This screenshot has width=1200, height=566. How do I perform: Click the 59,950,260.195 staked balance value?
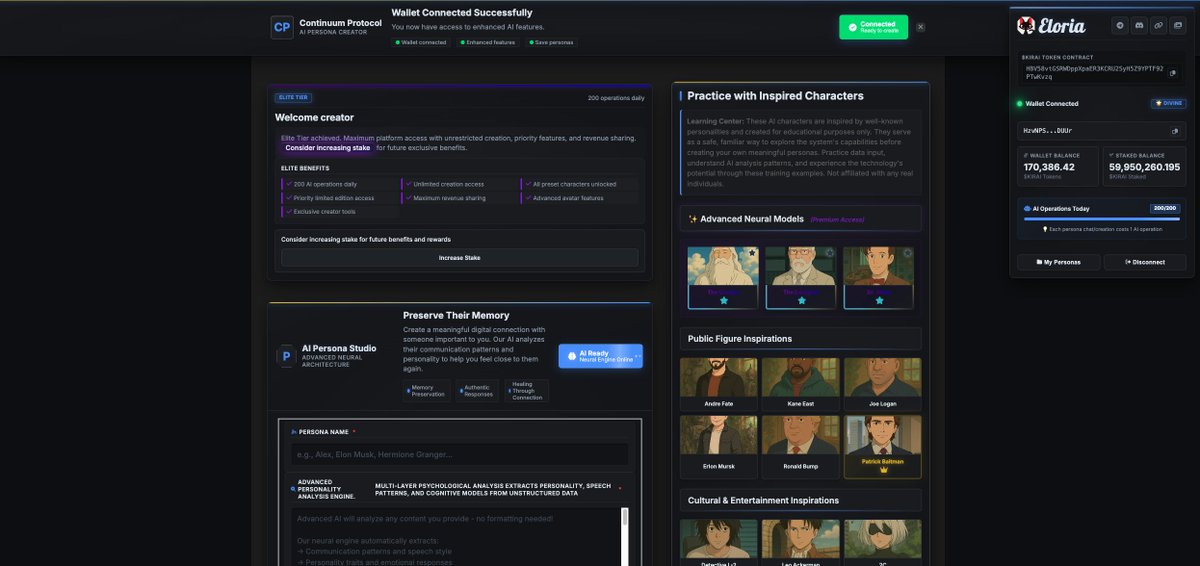pos(1144,167)
